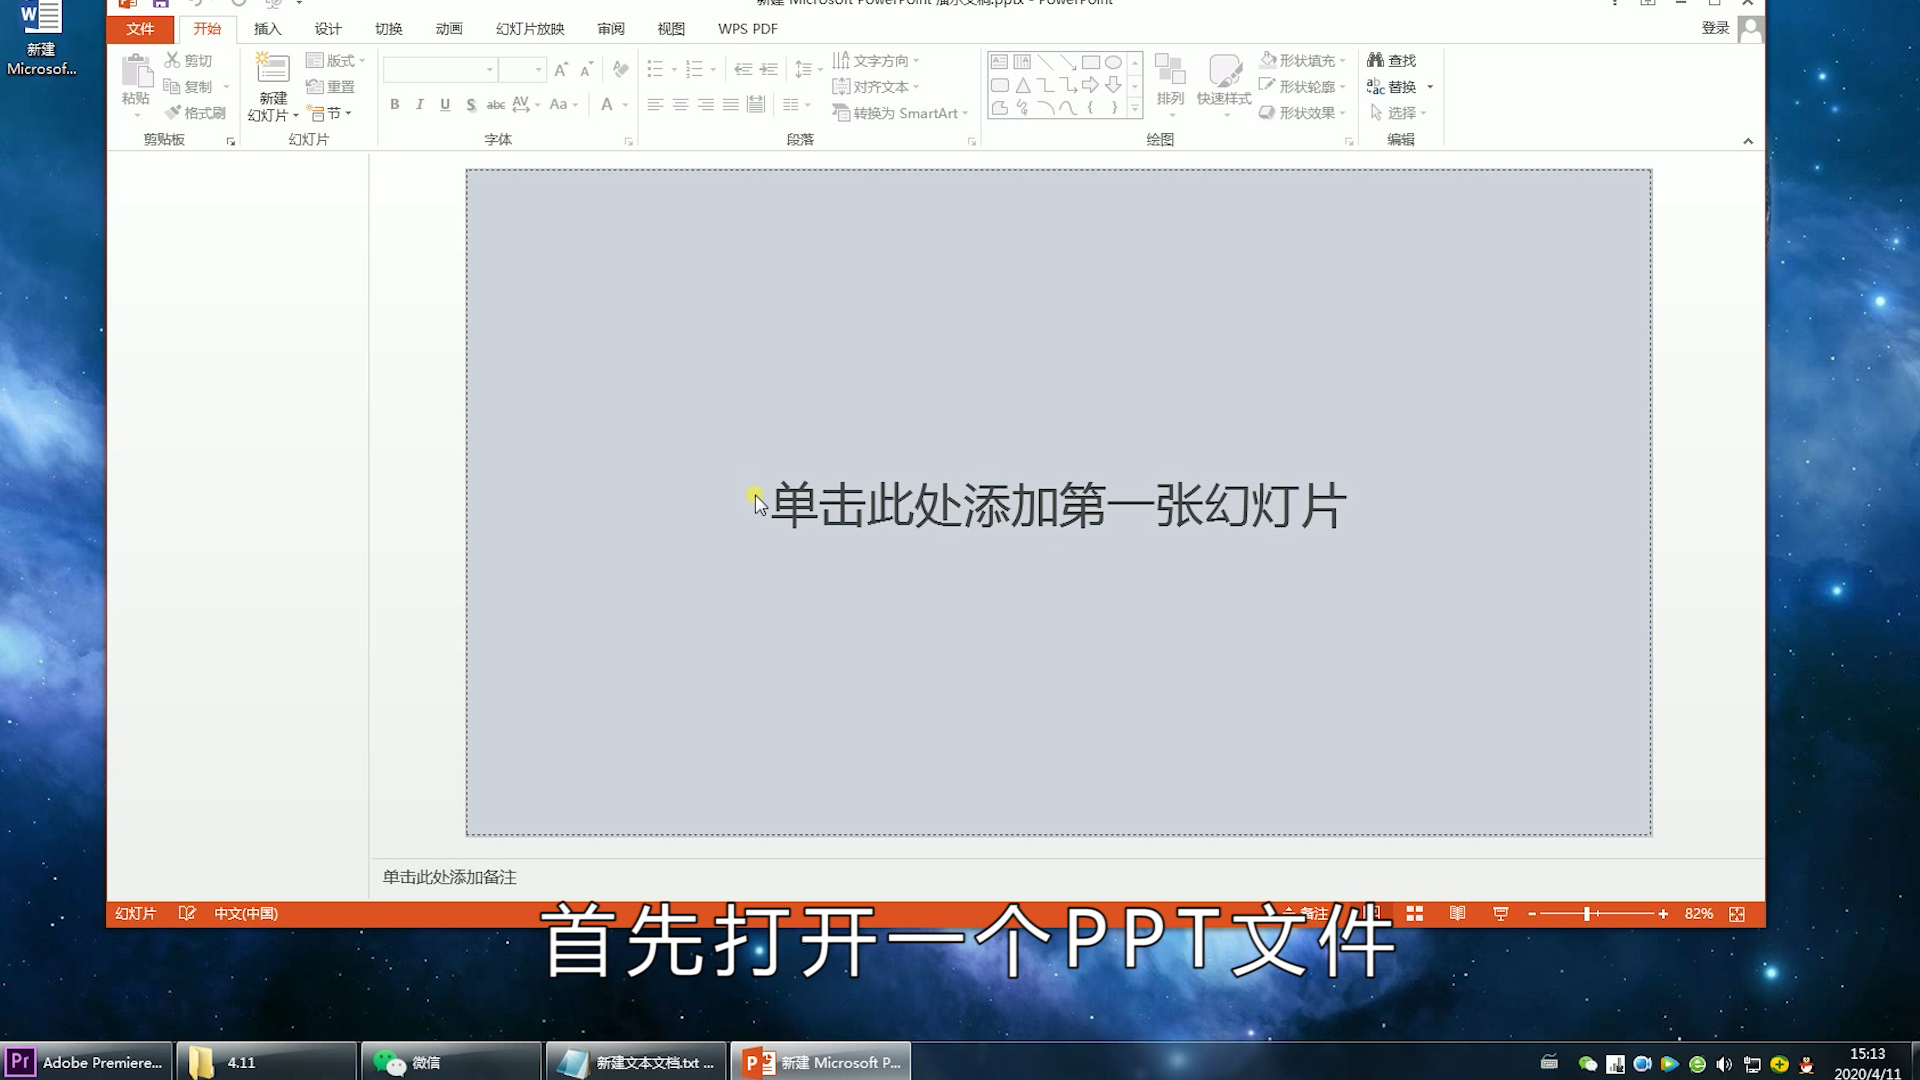Click the Sign in (登录) link
Viewport: 1920px width, 1080px height.
(x=1714, y=28)
